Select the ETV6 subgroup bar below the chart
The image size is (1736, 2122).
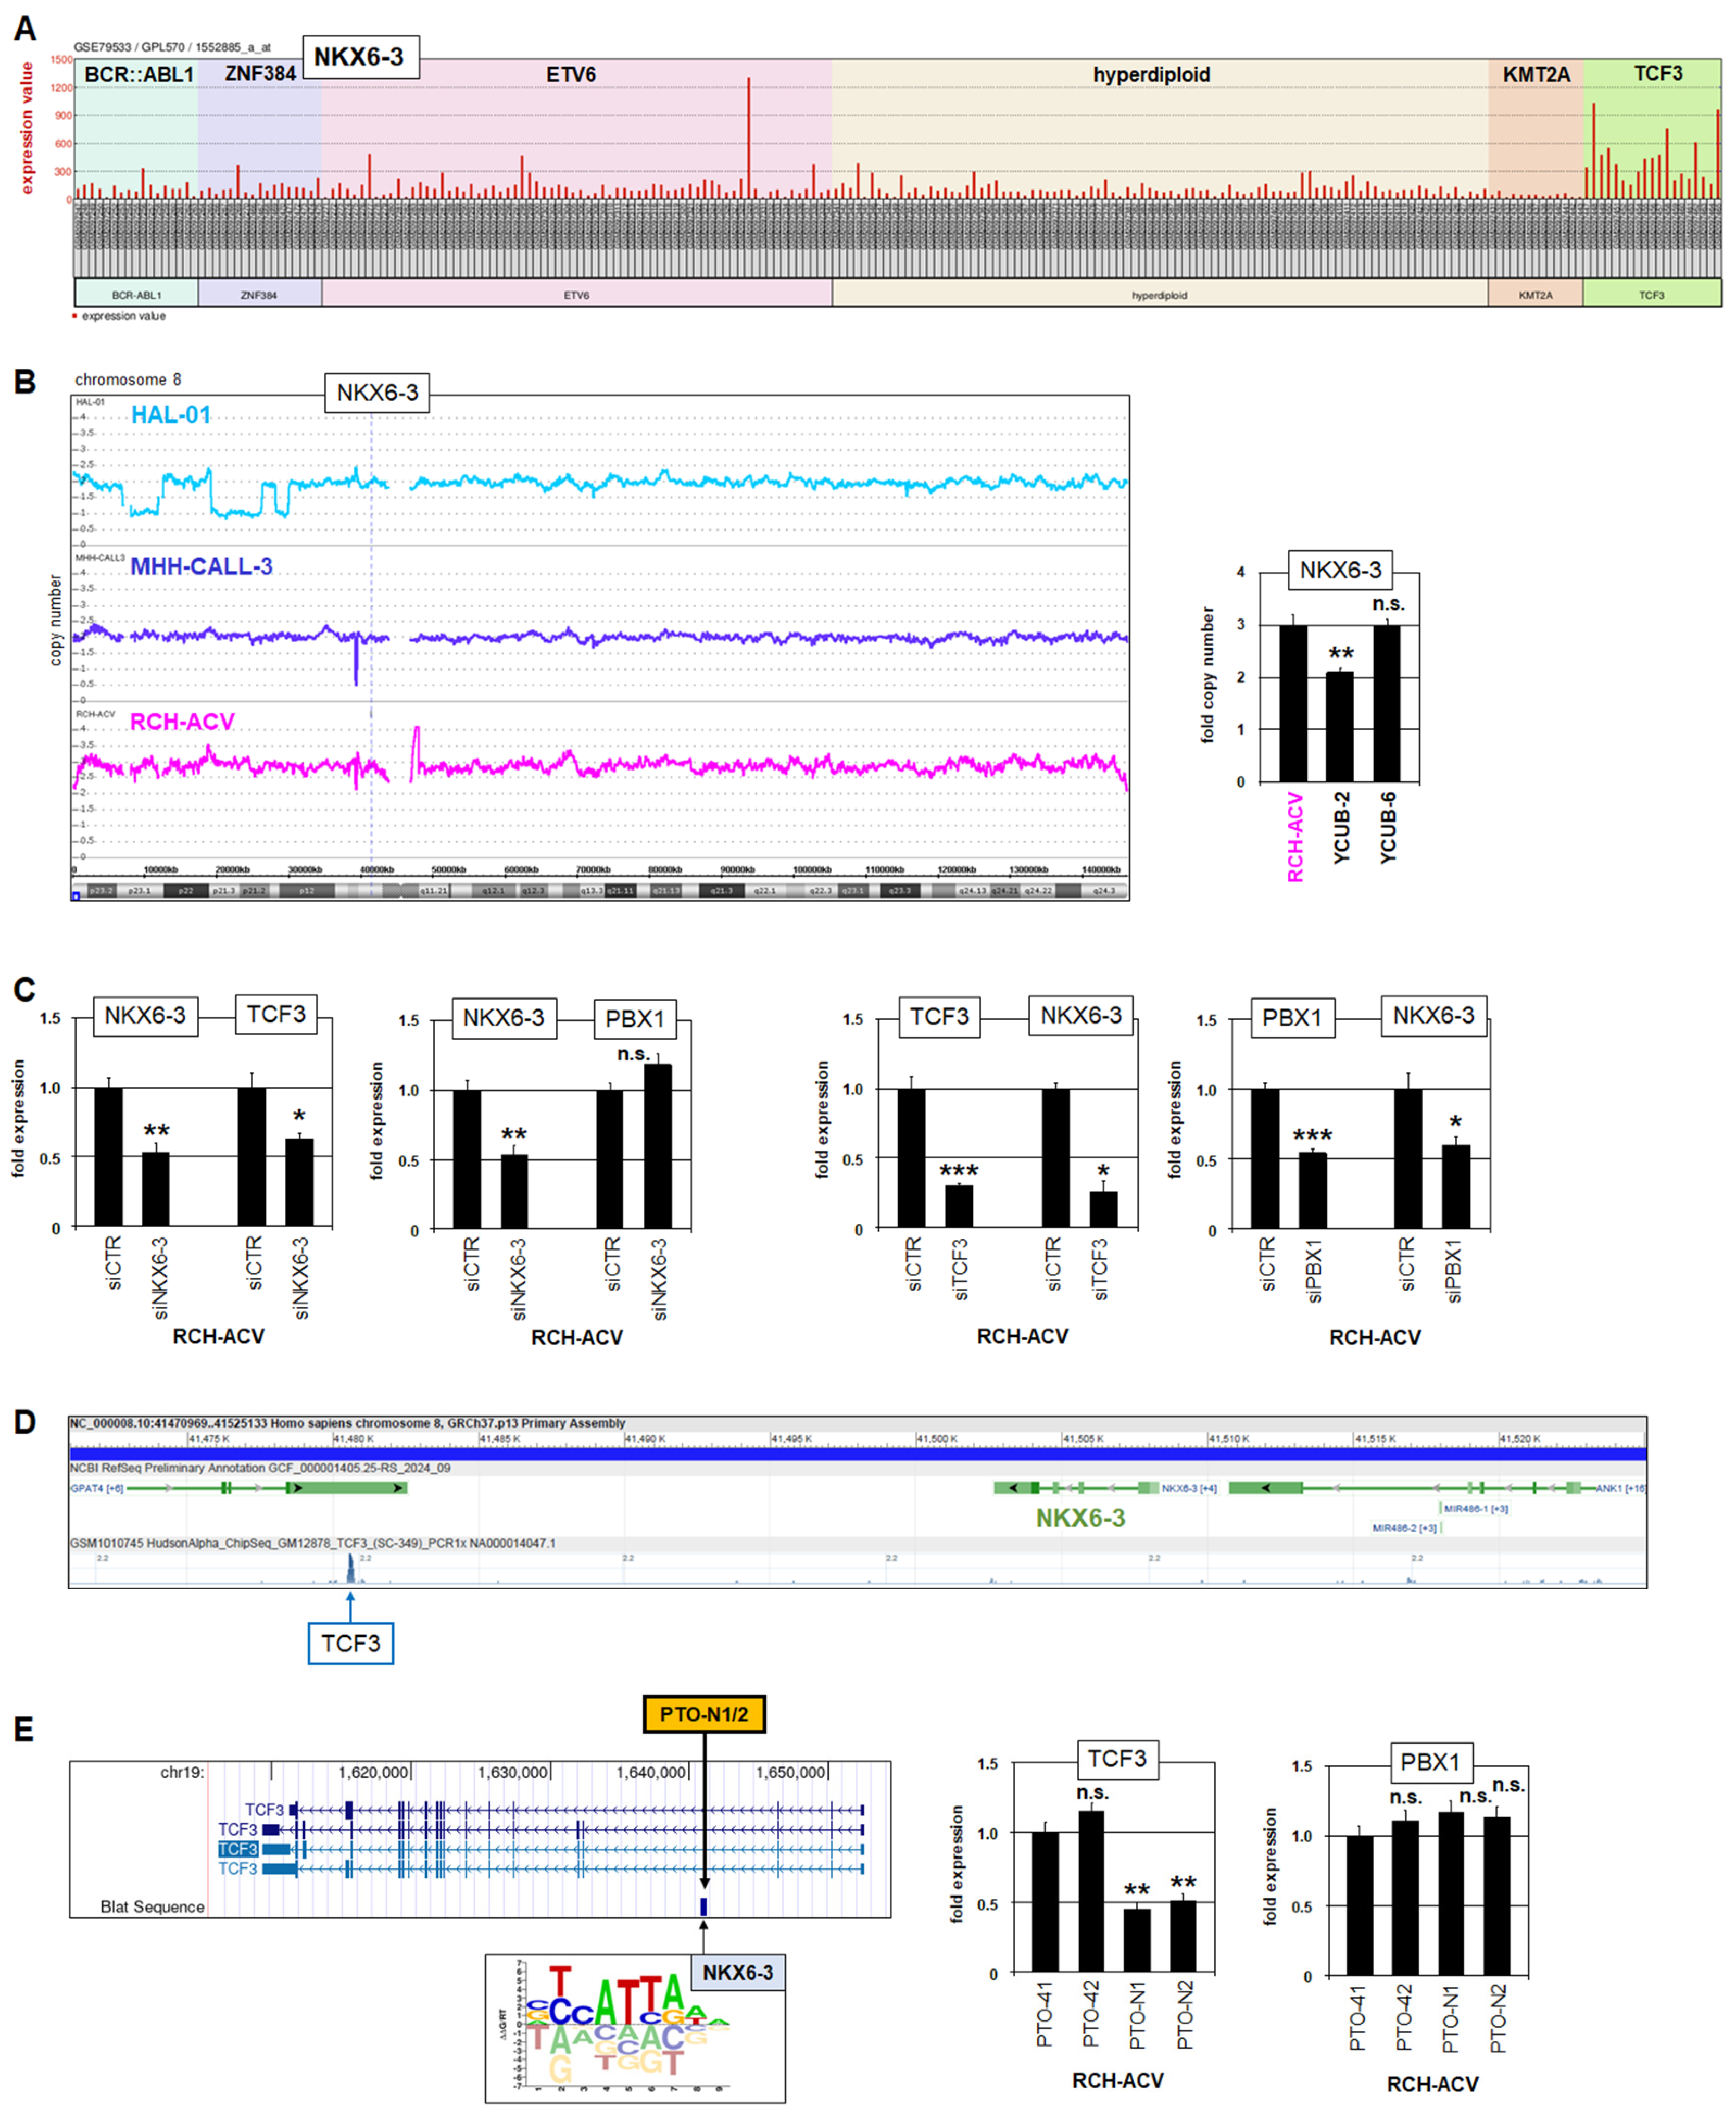(x=576, y=295)
